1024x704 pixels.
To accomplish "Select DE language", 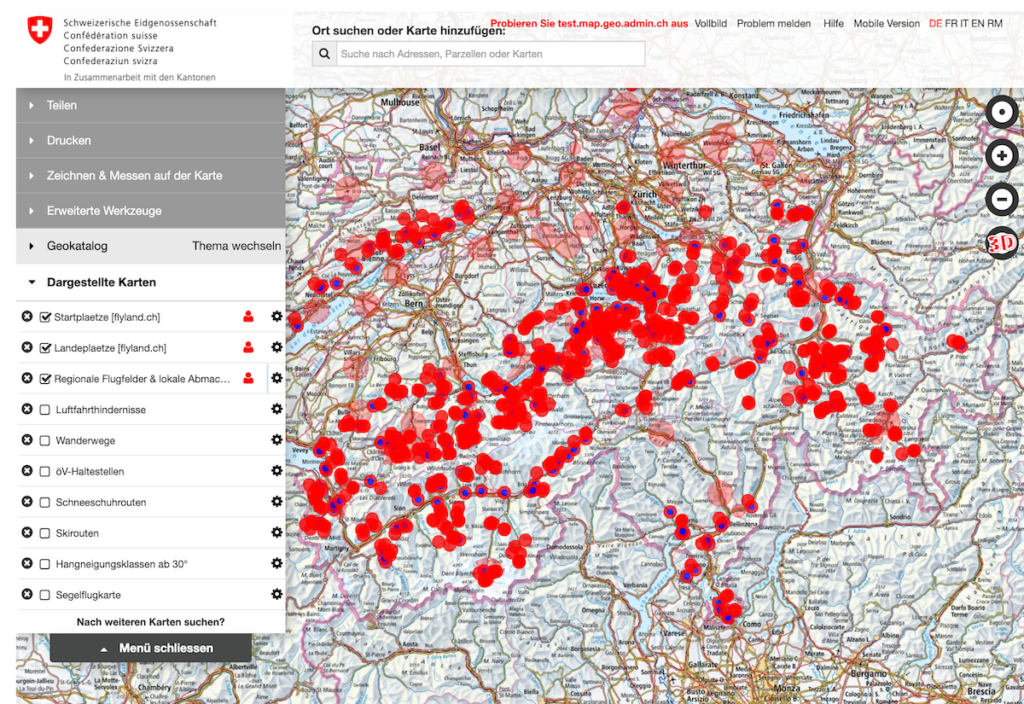I will (935, 24).
